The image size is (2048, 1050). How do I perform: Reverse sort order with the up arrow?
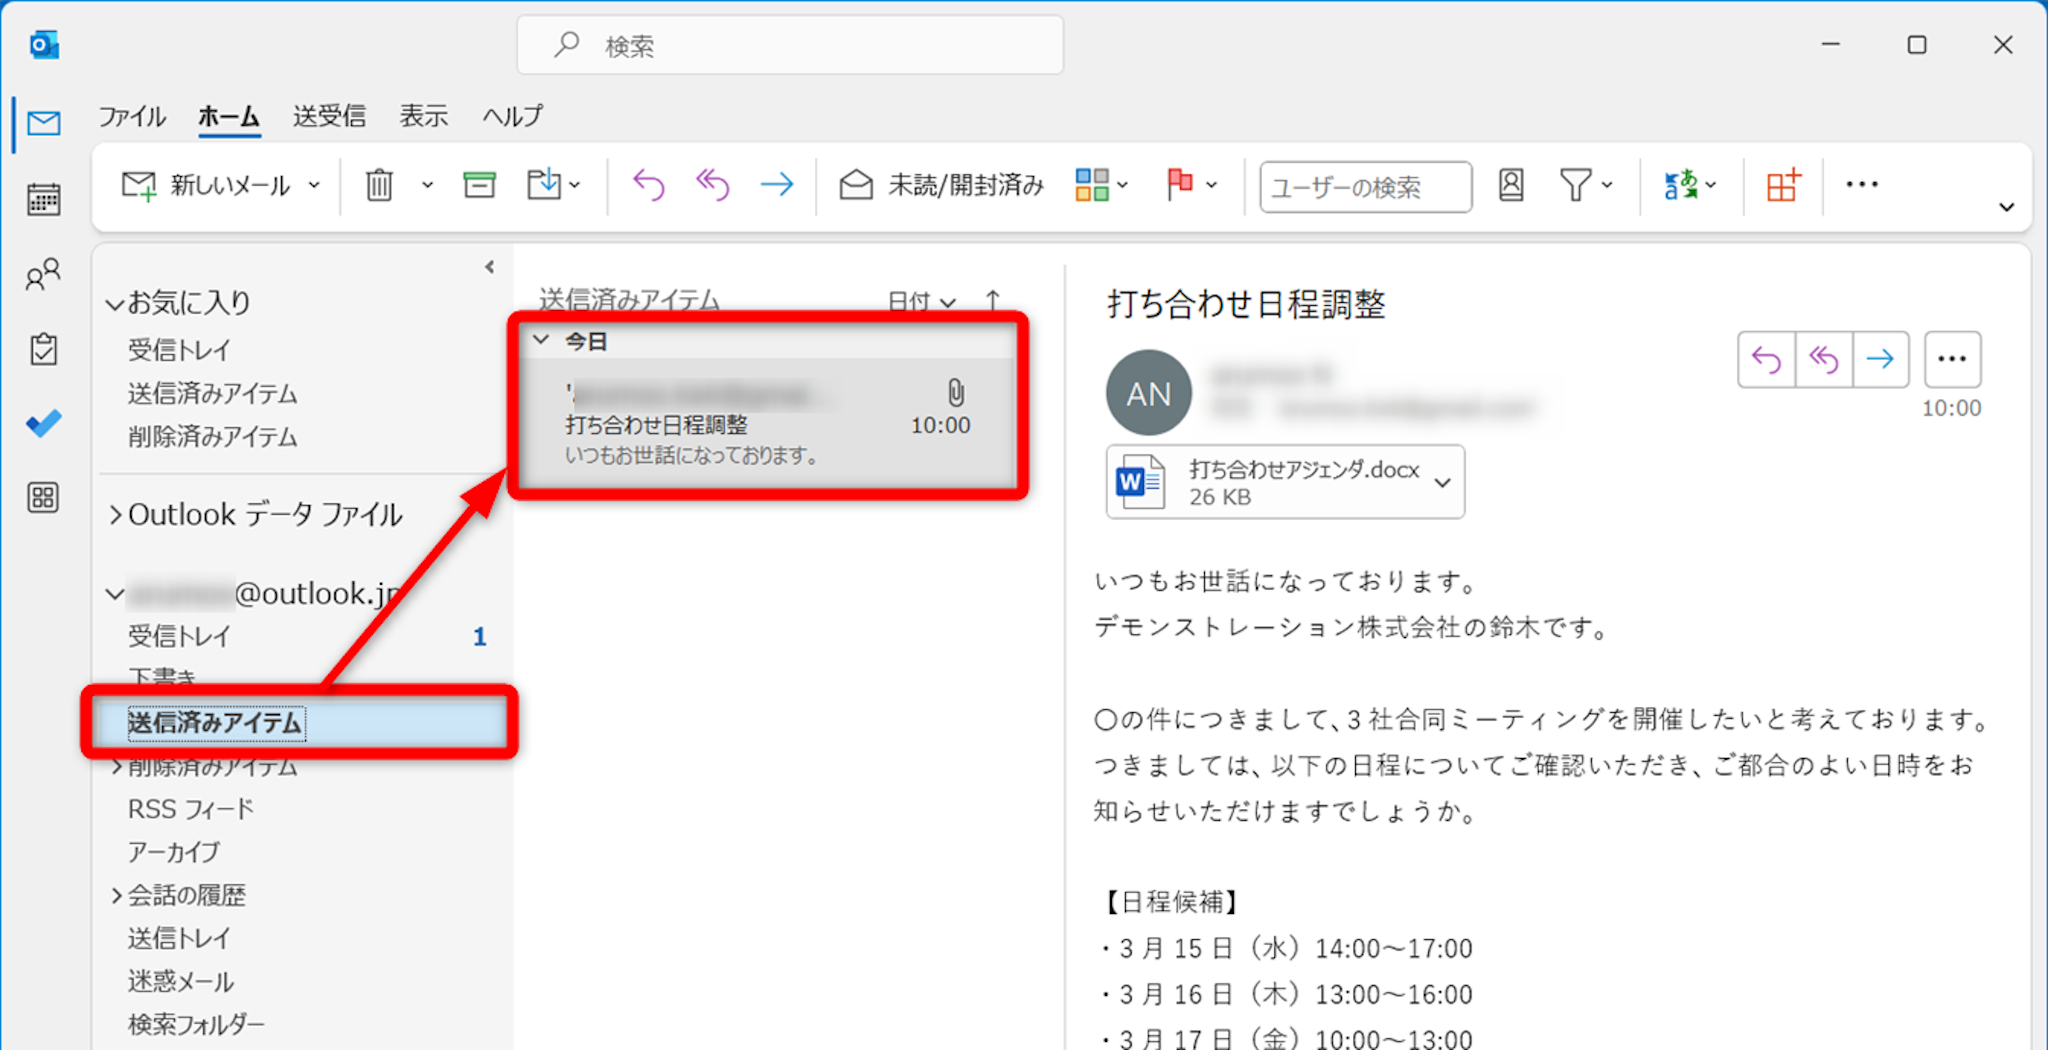click(x=992, y=300)
